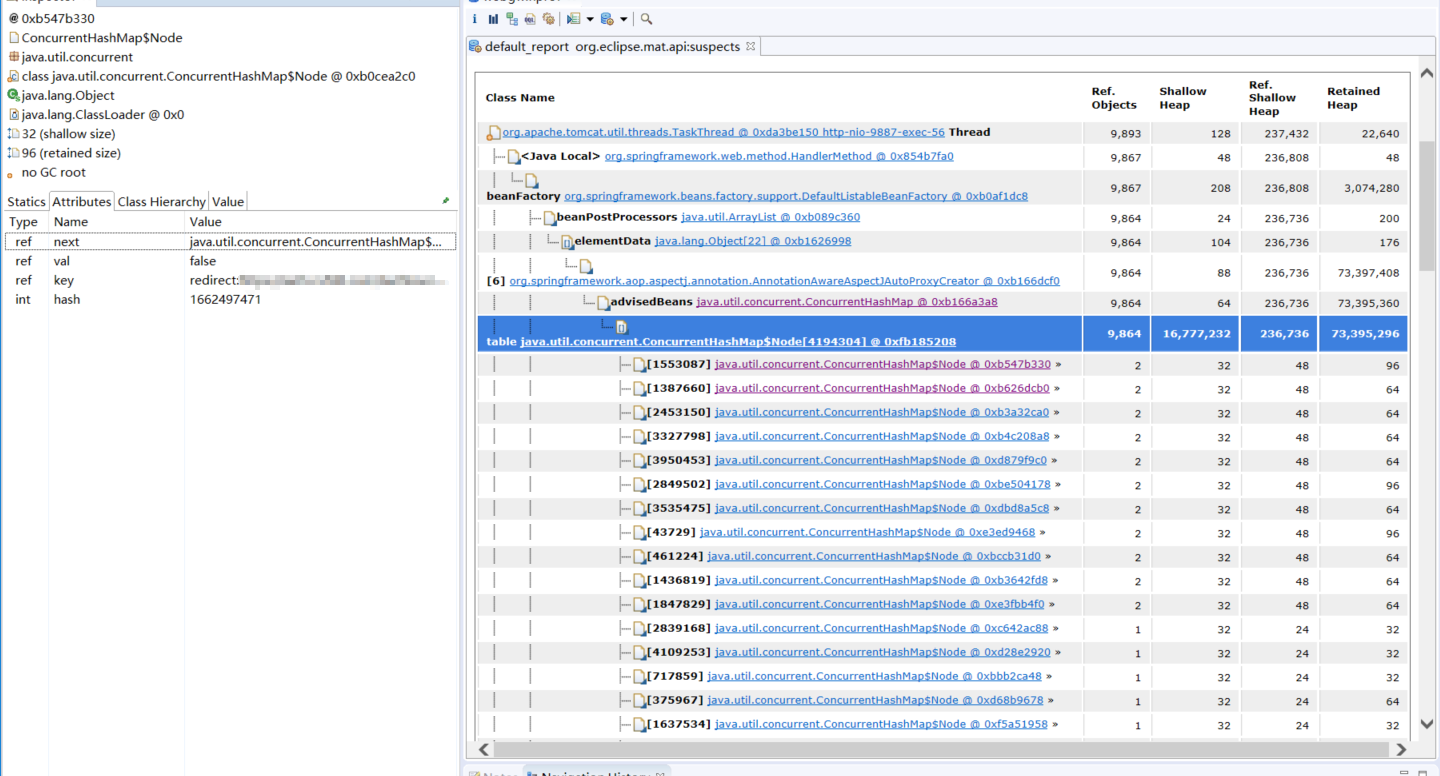Screen dimensions: 1440x776
Task: Click the magnifier Find Object icon
Action: coord(646,19)
